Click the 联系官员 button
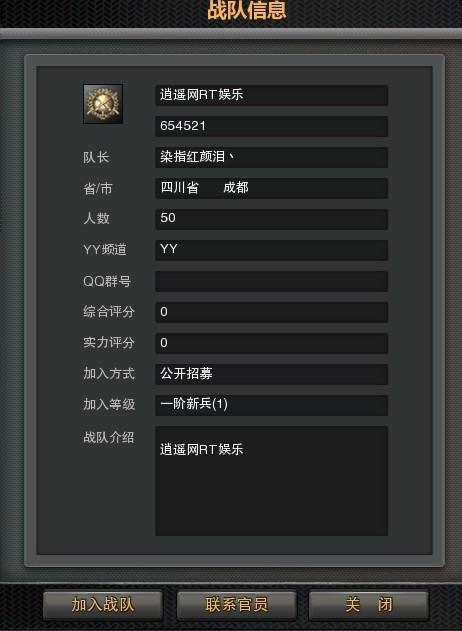 tap(237, 604)
